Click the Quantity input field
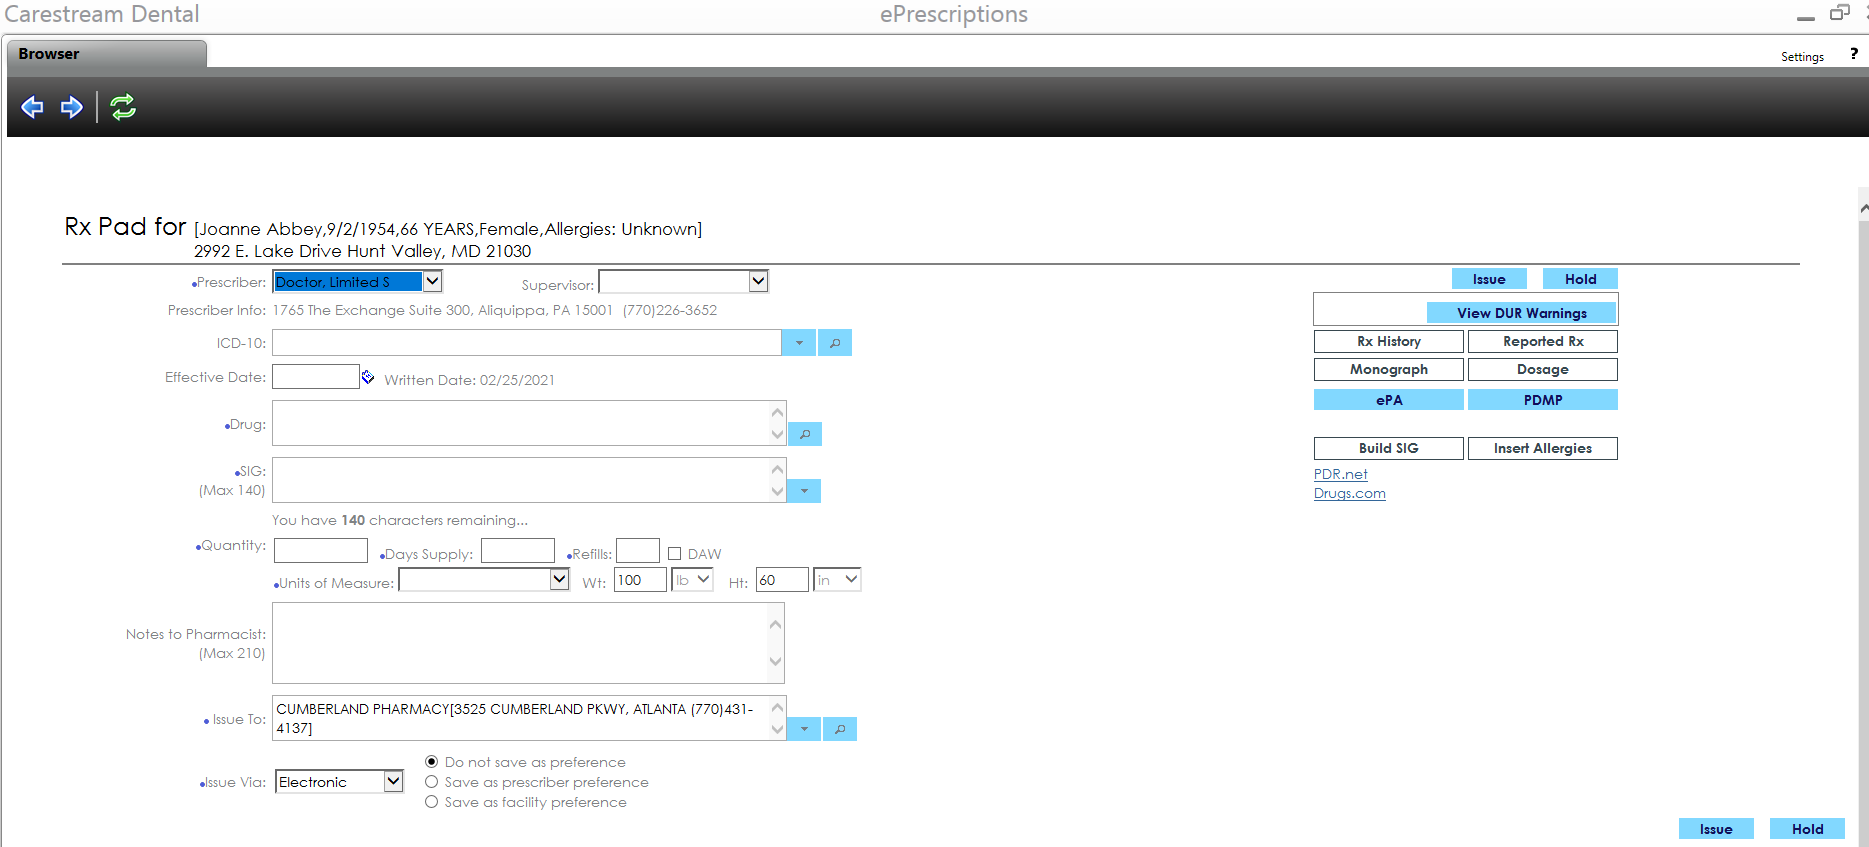 [321, 551]
